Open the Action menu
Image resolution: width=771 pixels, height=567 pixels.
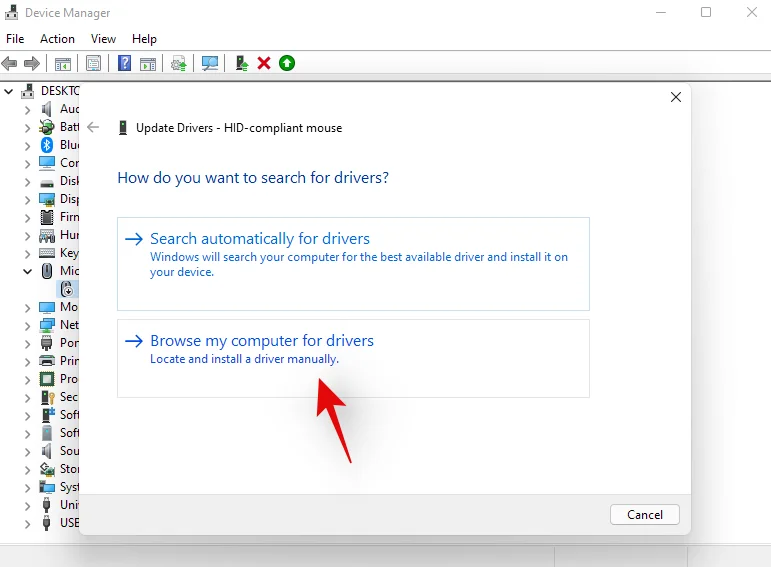(58, 39)
